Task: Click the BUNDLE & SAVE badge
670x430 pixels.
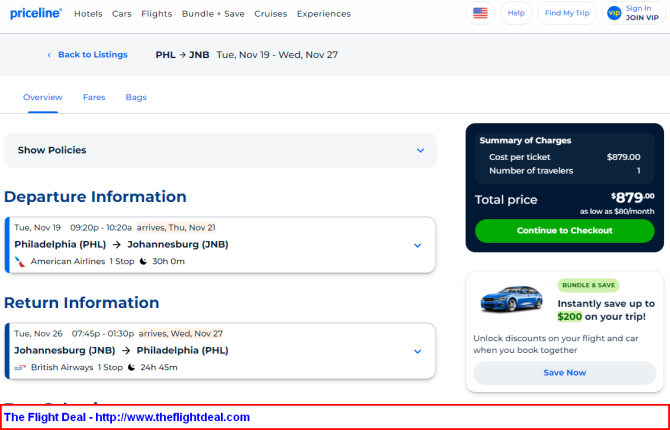Action: click(x=588, y=285)
